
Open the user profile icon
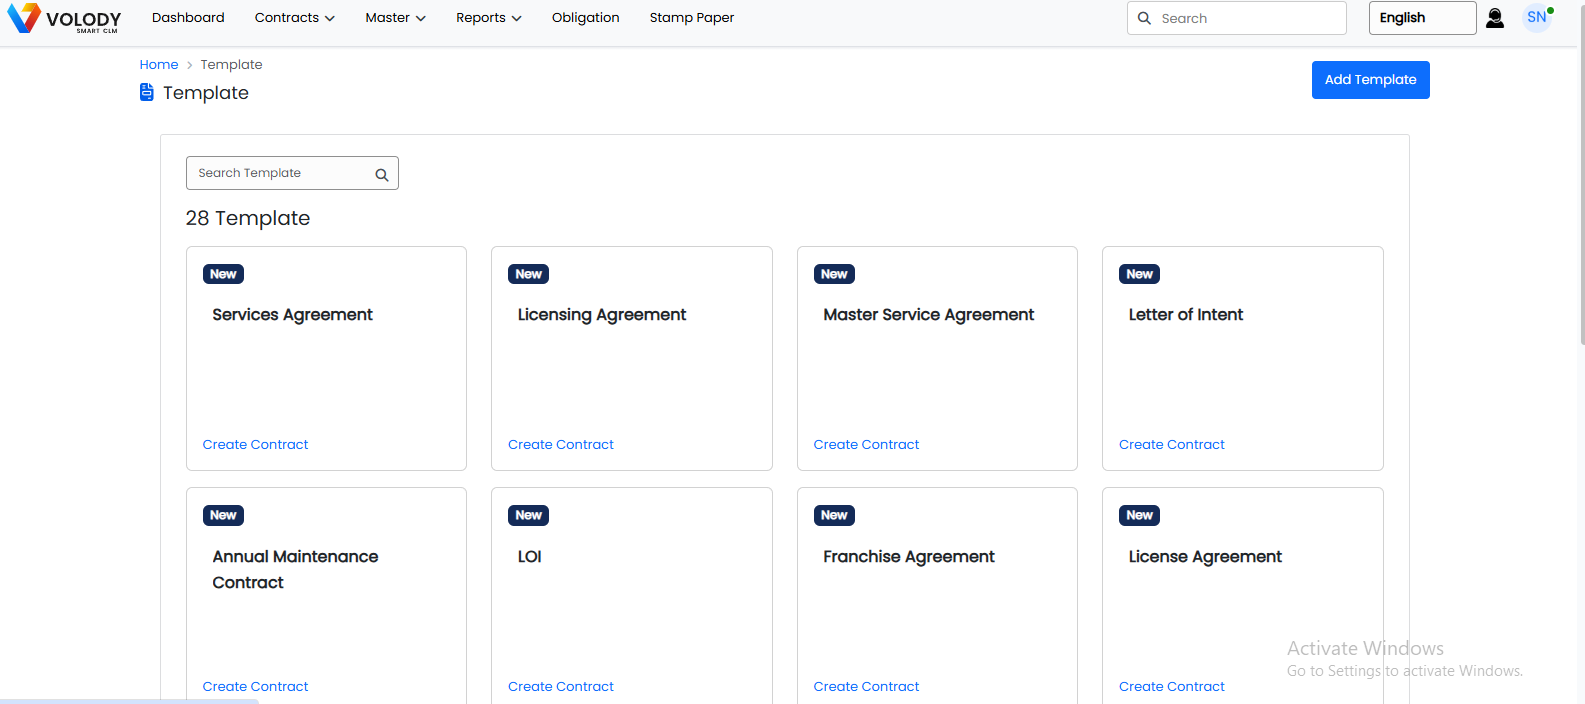tap(1495, 18)
